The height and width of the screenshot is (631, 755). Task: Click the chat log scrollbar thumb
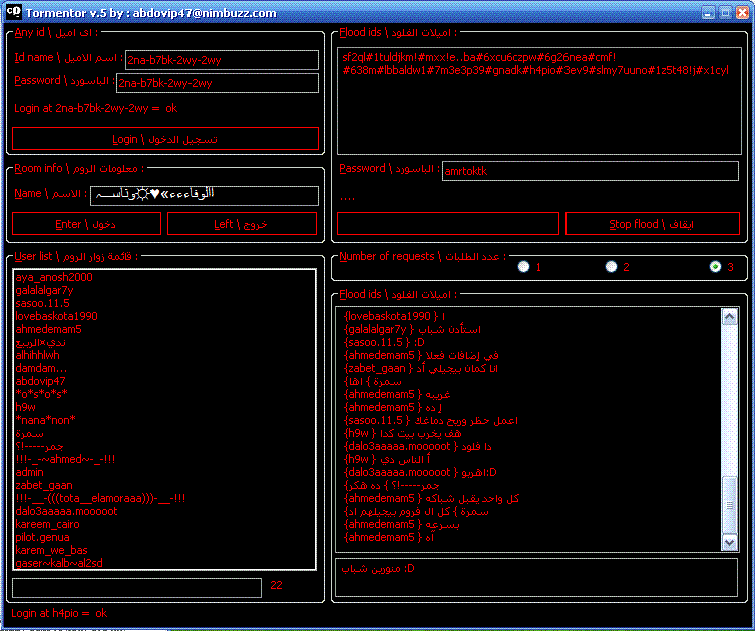tap(729, 505)
